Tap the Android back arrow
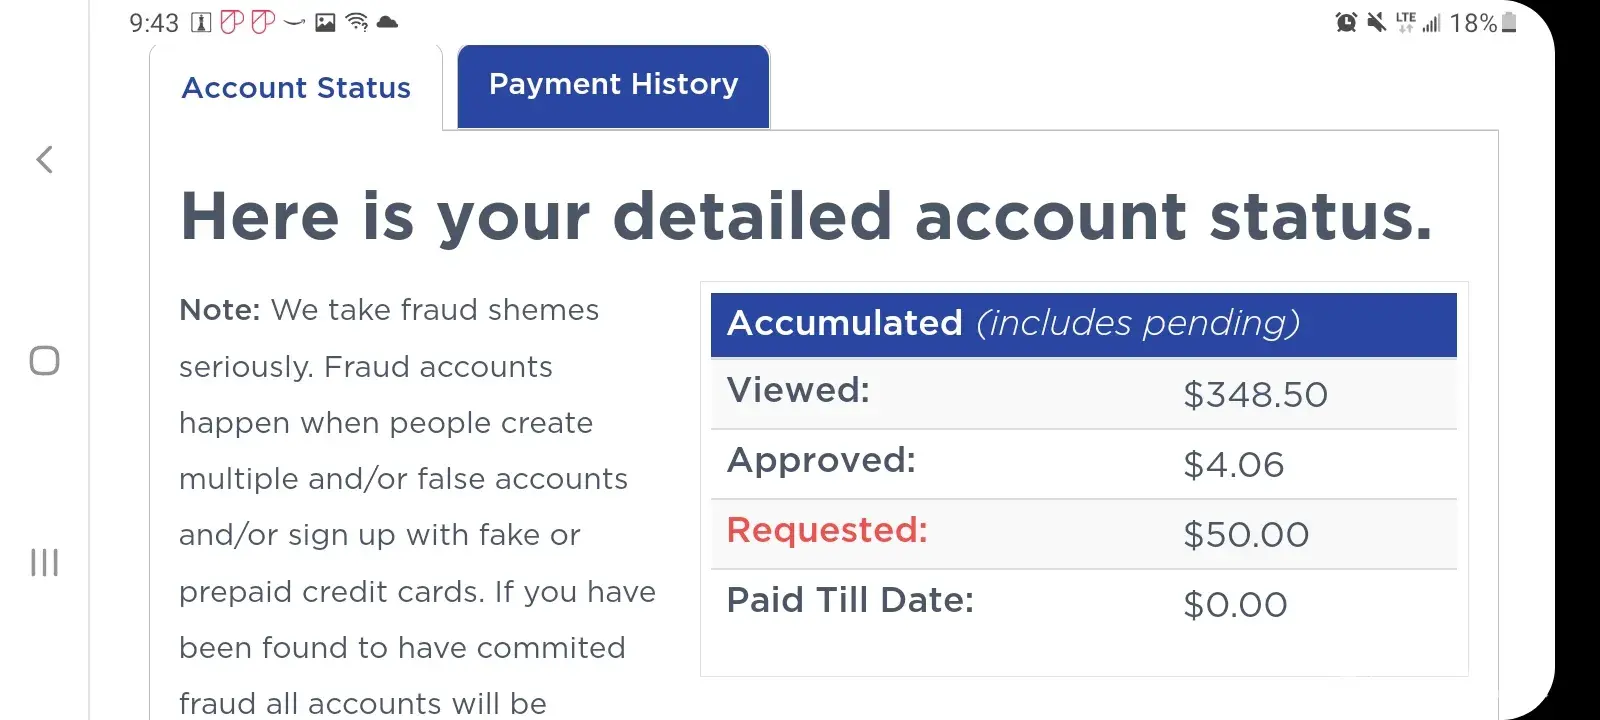 (44, 159)
